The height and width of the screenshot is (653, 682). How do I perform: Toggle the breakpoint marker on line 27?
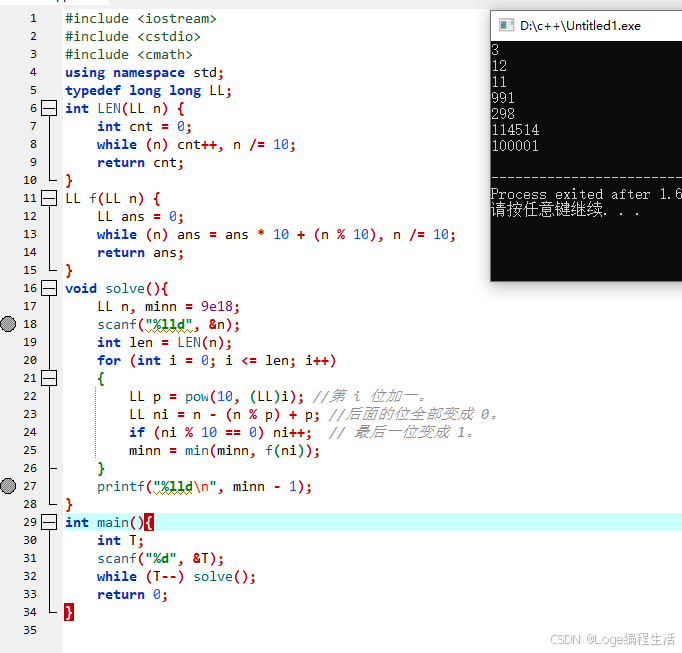pyautogui.click(x=8, y=486)
